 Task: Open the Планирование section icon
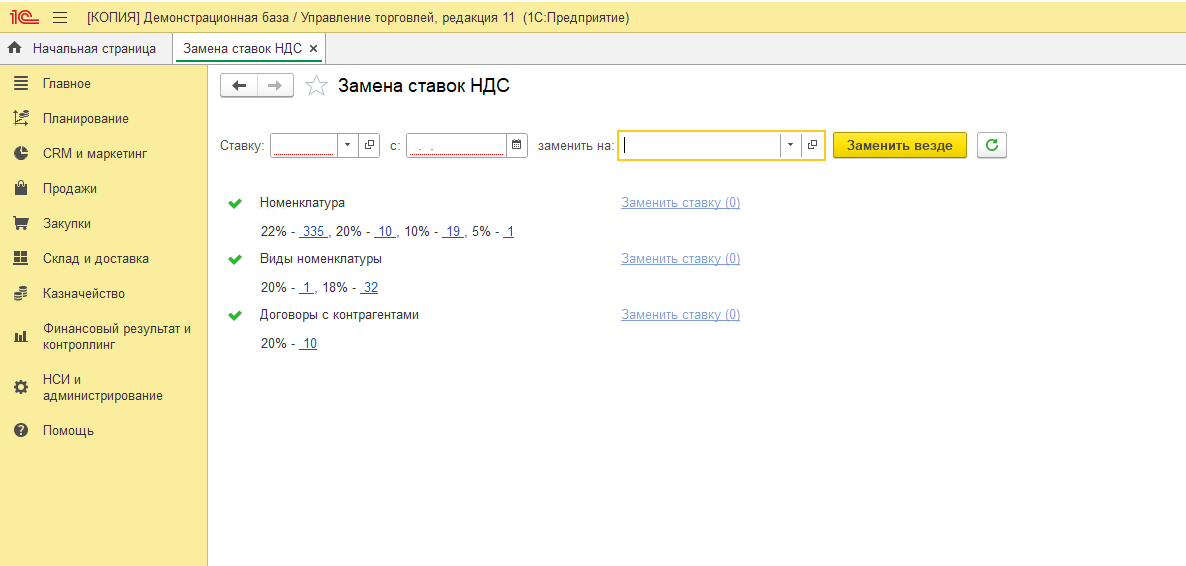(21, 118)
